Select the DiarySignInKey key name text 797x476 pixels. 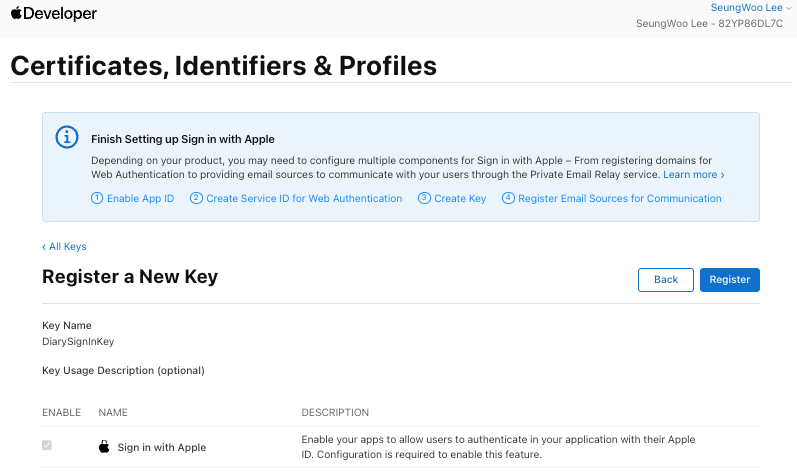pyautogui.click(x=78, y=342)
